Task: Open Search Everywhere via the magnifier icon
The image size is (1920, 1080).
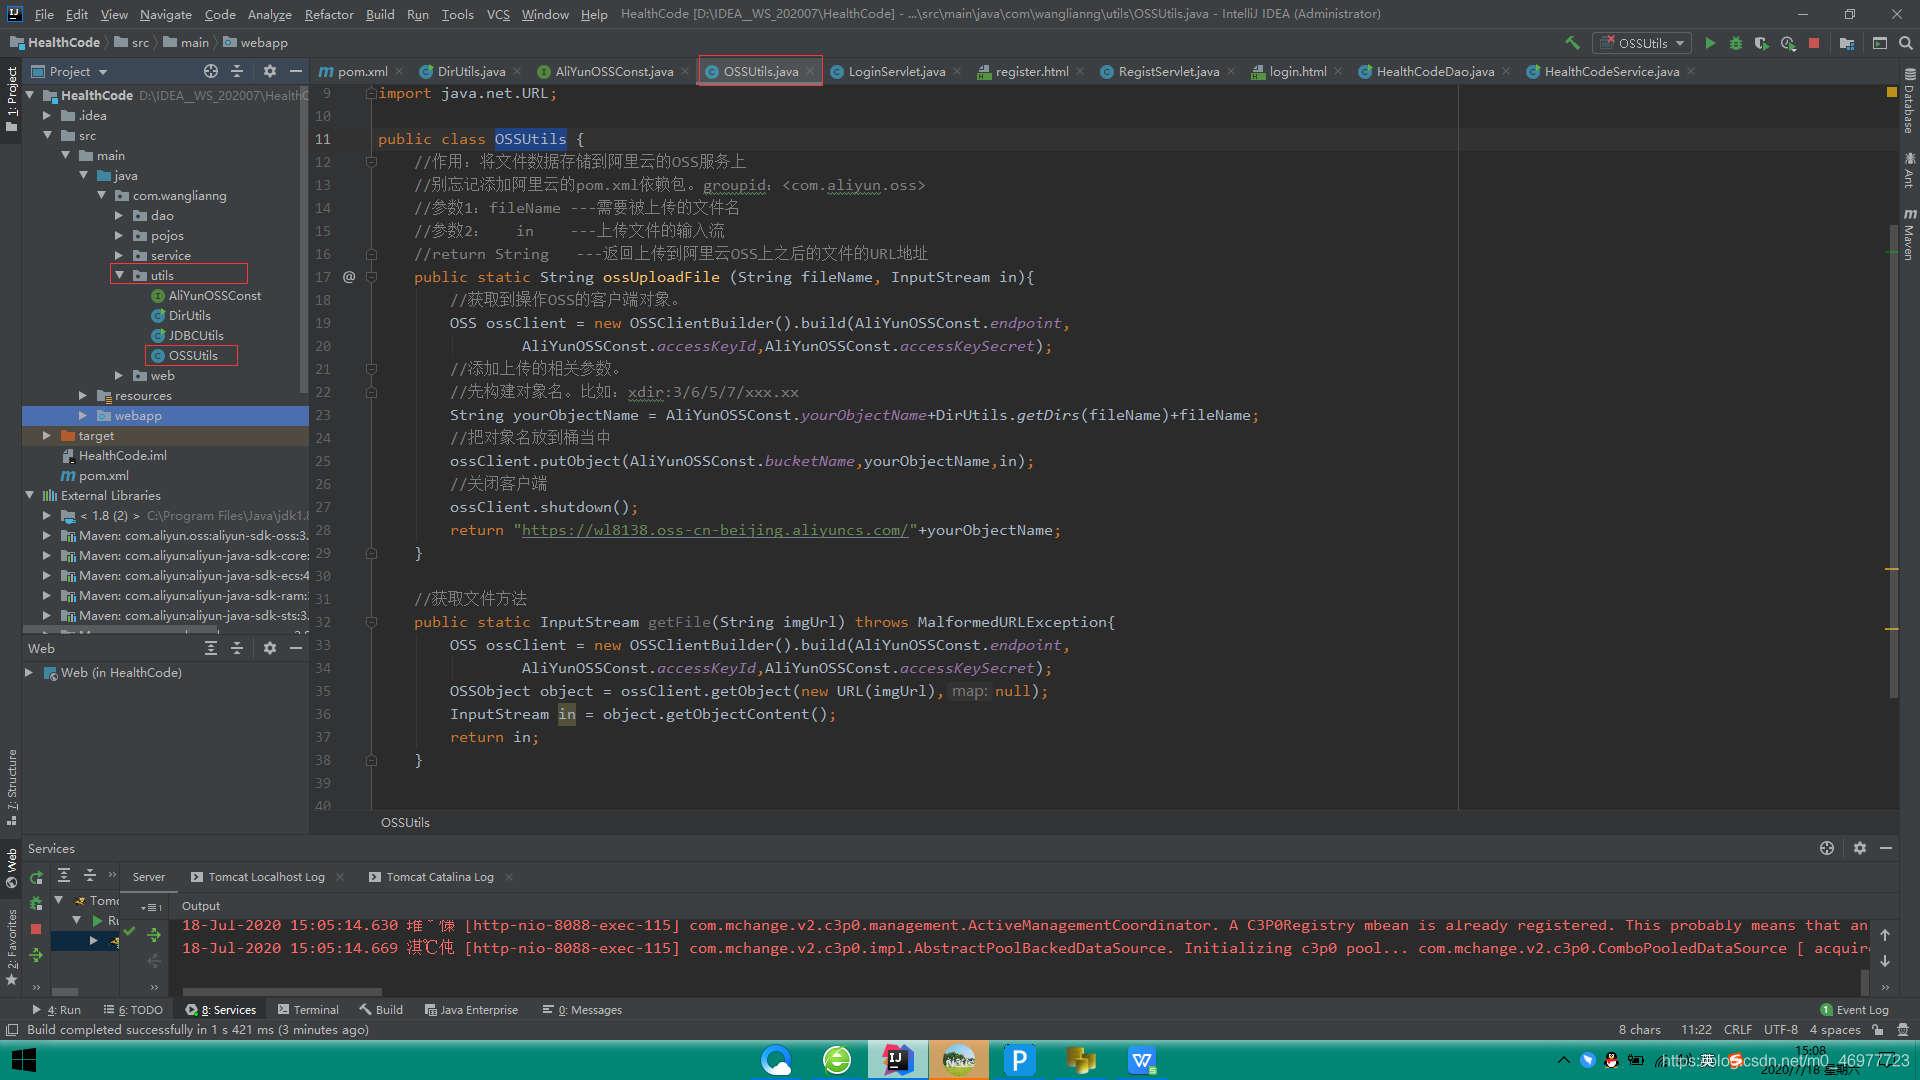Action: click(1906, 43)
